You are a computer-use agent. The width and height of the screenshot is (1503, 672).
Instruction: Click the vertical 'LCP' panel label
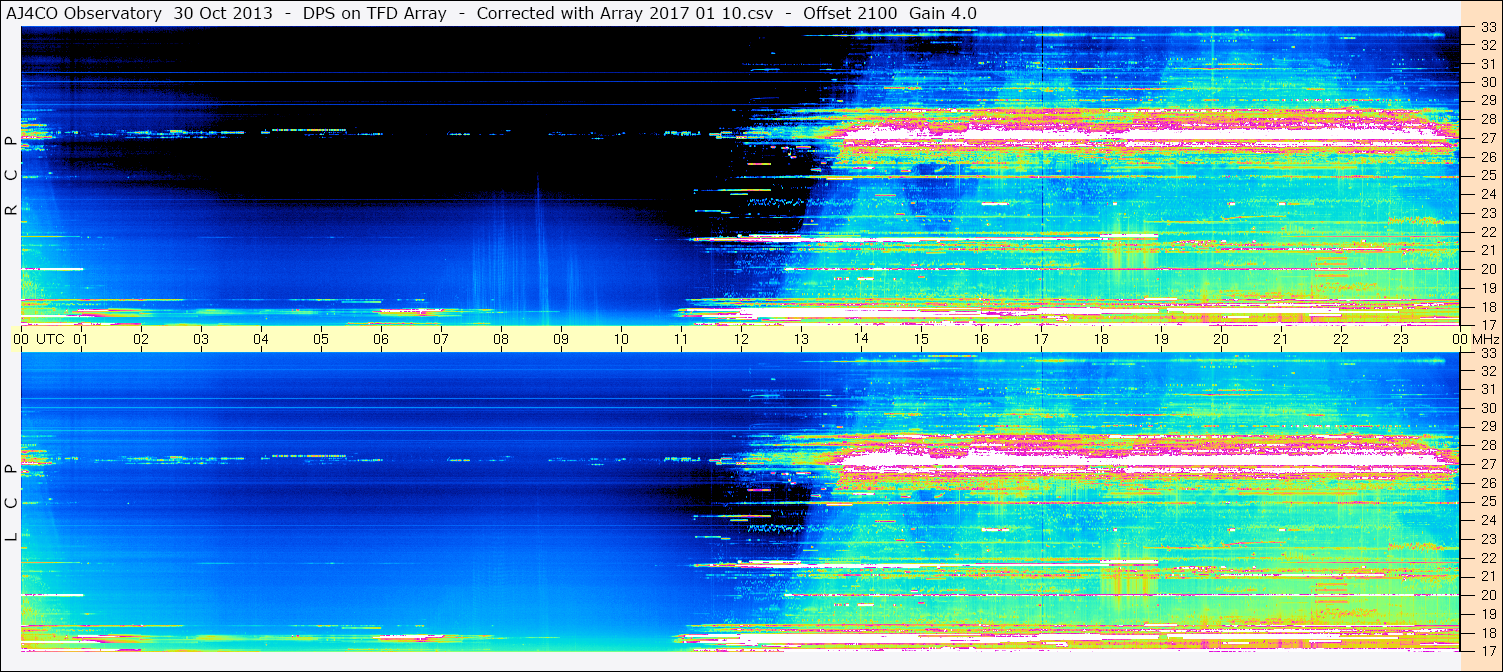coord(12,503)
